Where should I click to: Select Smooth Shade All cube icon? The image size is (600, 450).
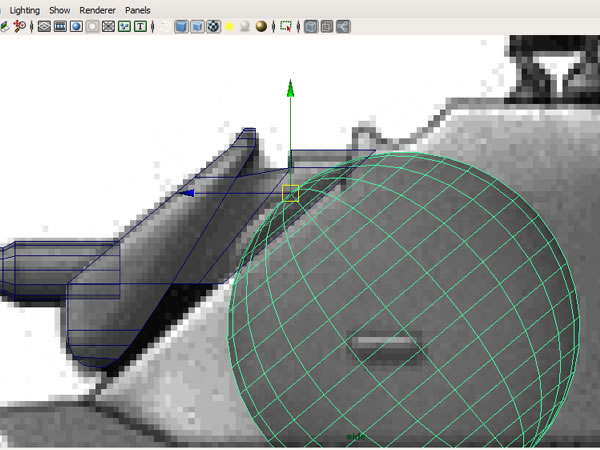(x=181, y=26)
